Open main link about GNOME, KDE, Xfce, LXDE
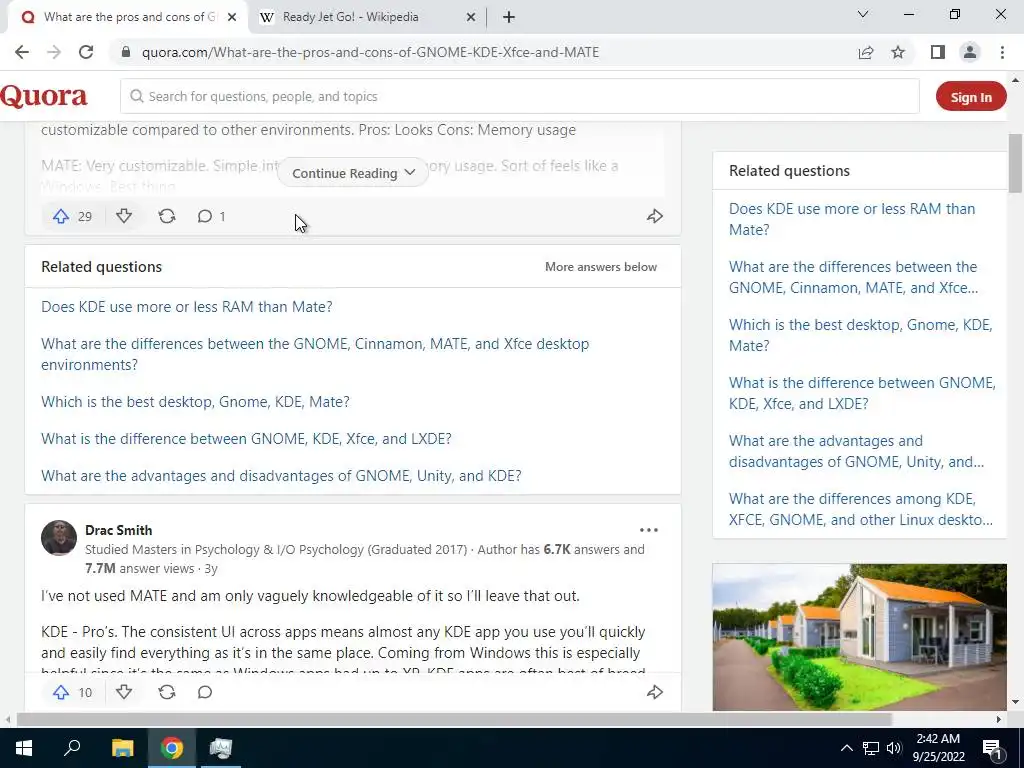Viewport: 1024px width, 768px height. (x=246, y=439)
